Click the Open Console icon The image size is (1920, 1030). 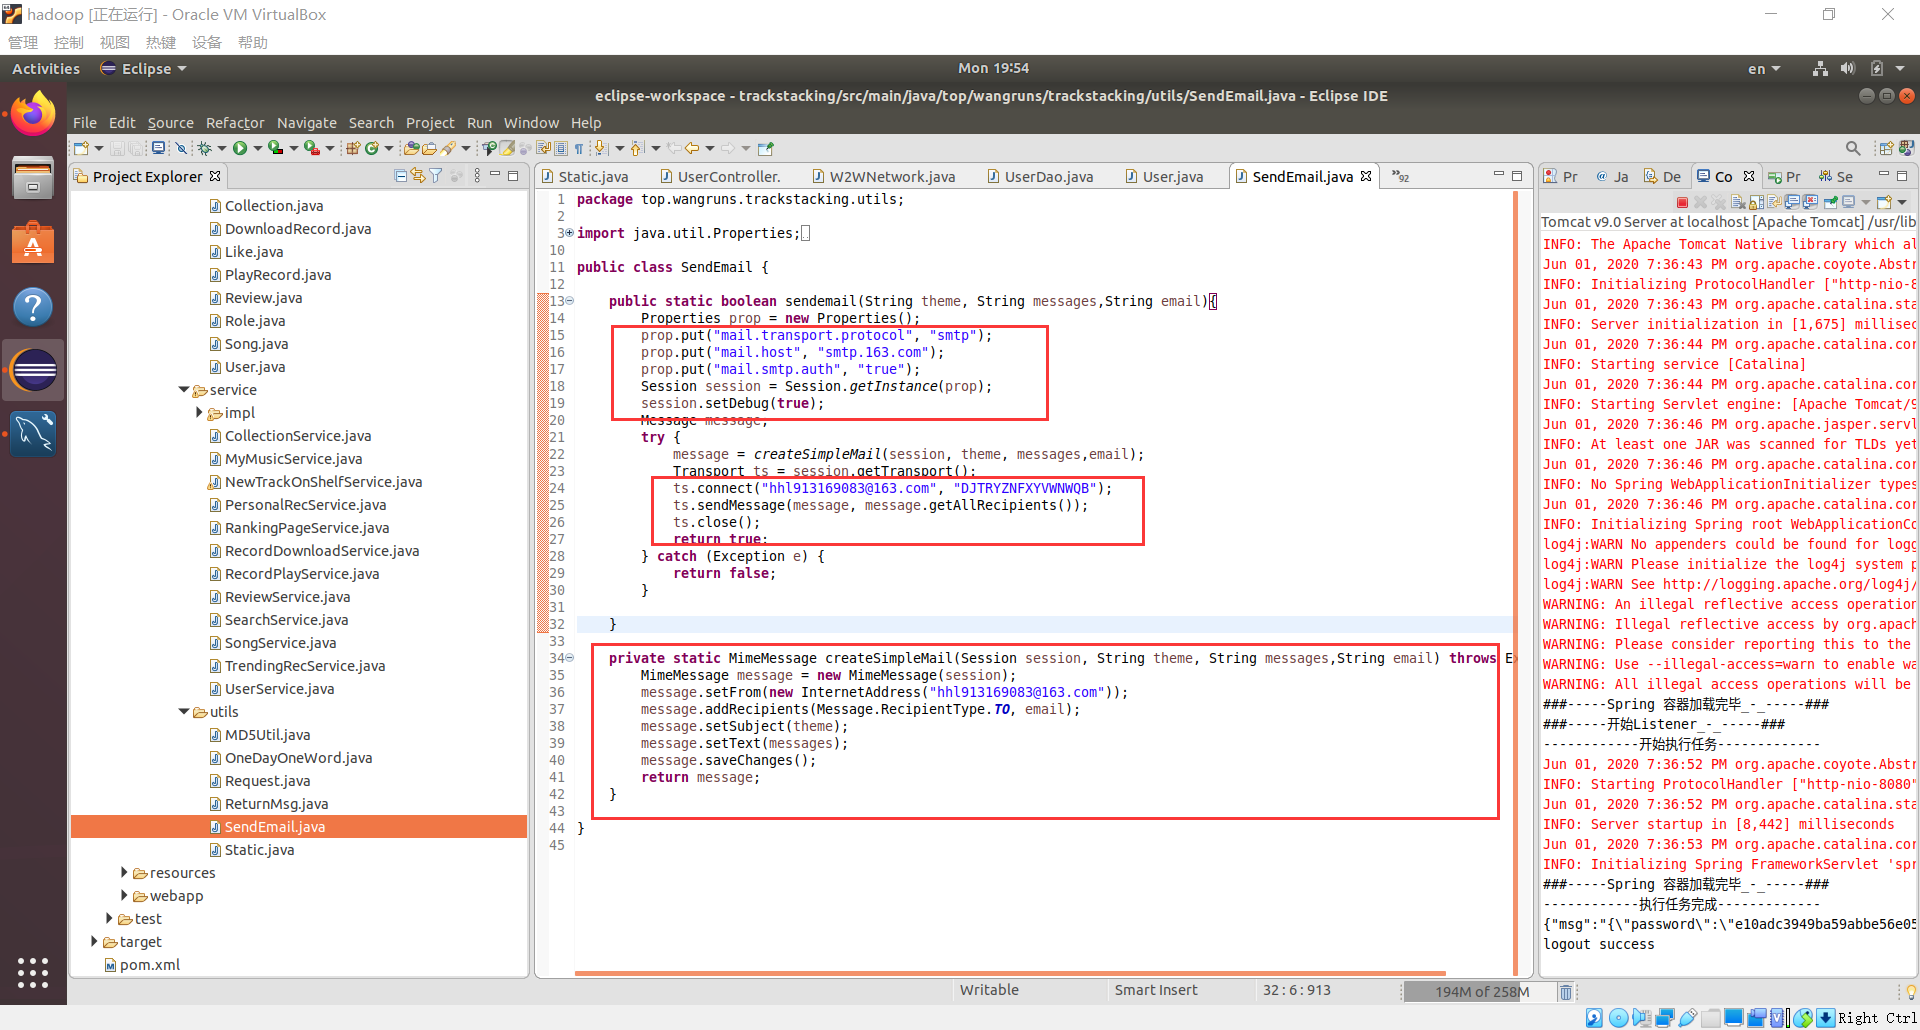click(x=1884, y=202)
